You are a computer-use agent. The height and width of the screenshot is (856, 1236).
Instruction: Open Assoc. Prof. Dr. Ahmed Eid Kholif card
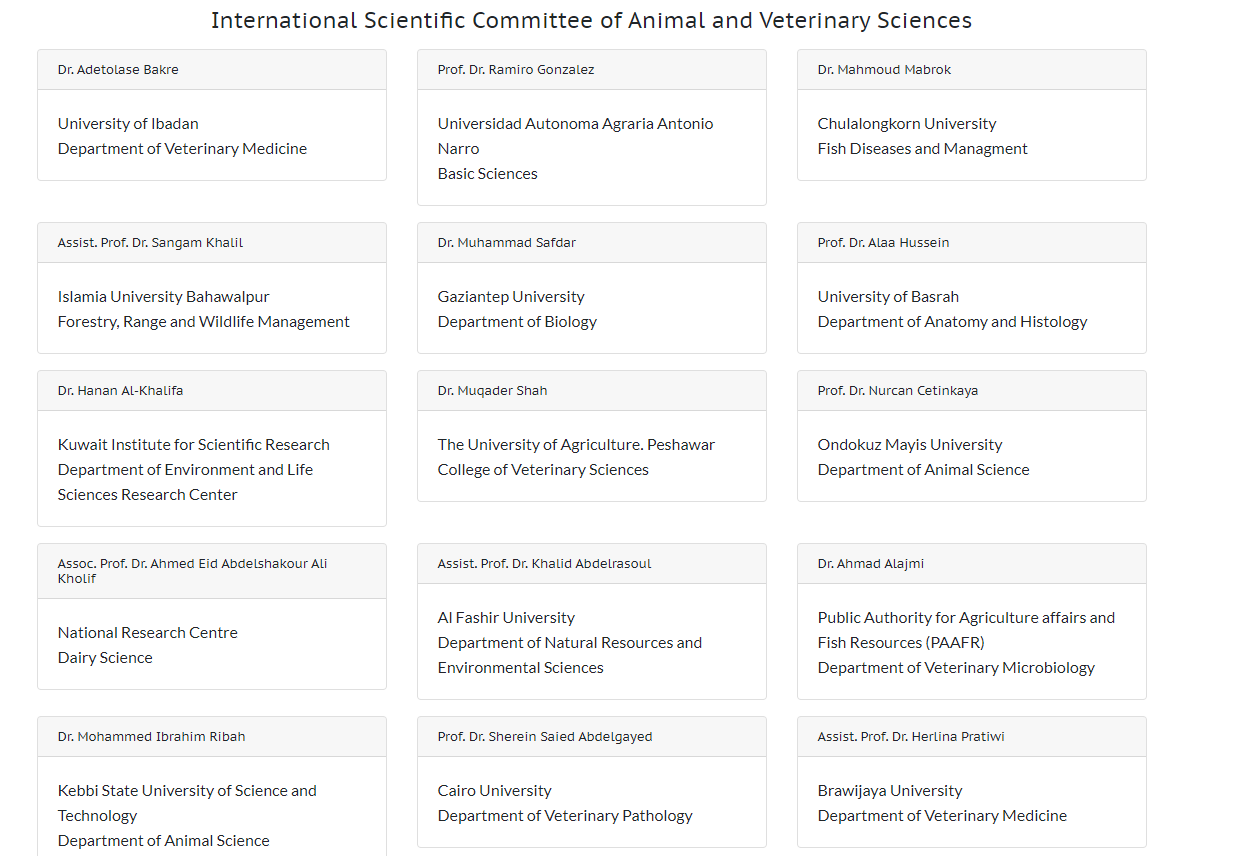(212, 616)
